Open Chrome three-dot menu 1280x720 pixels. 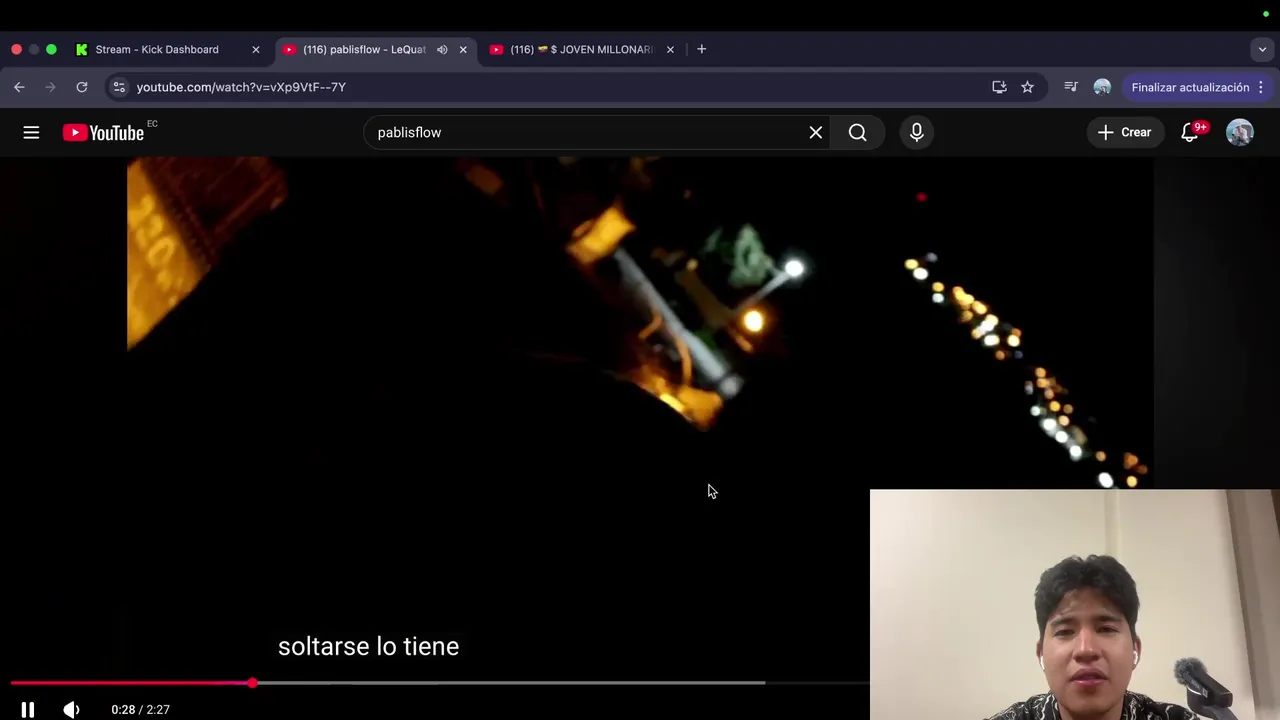tap(1261, 87)
